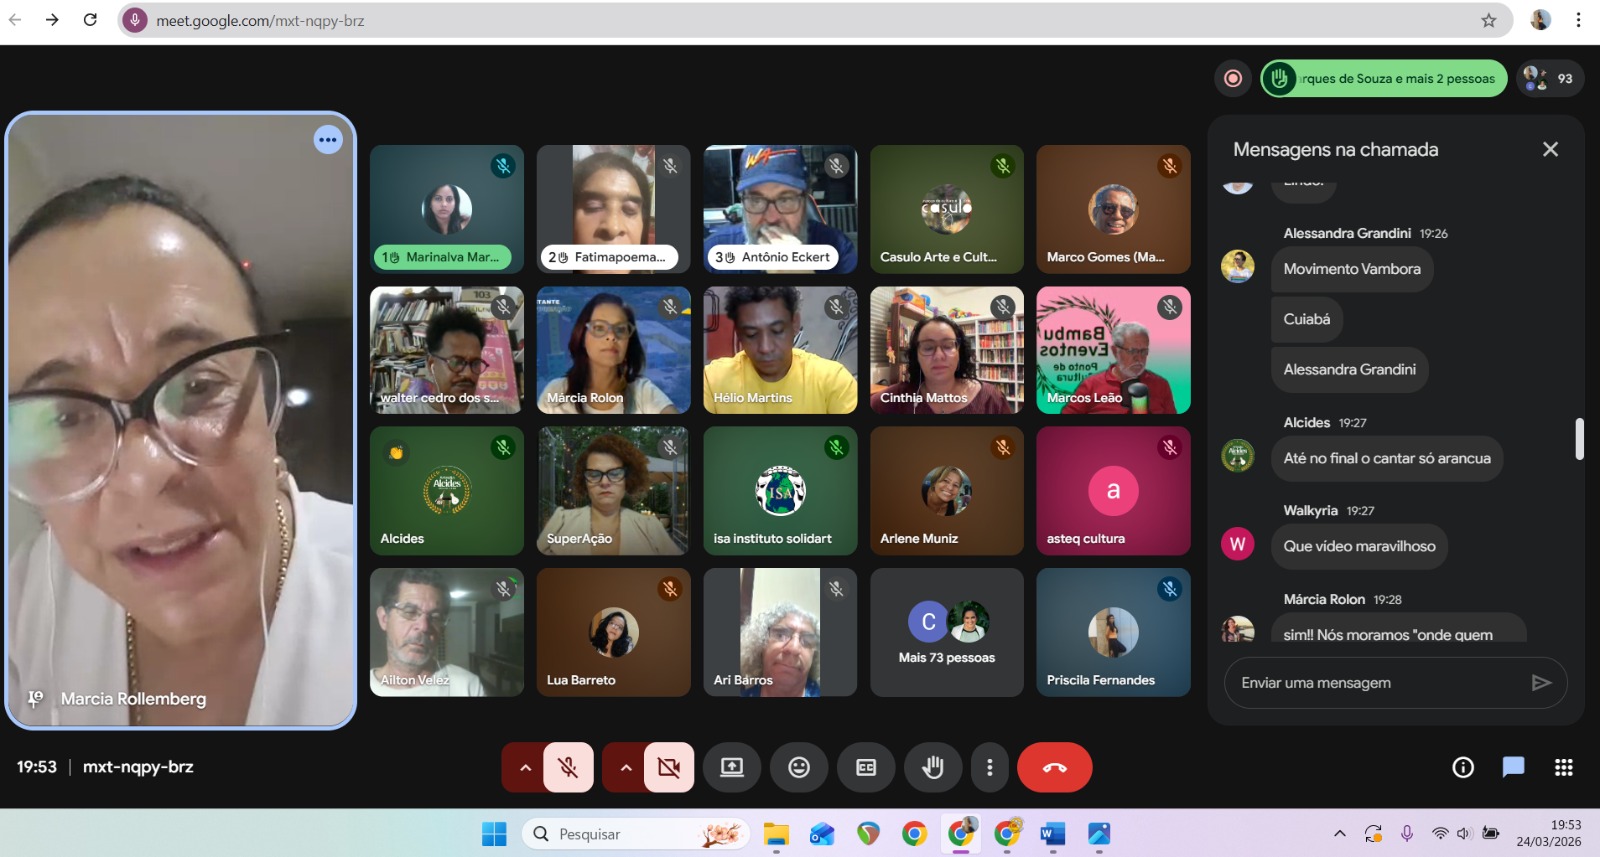Screen dimensions: 1600x857
Task: Open options on Marcia Rollemberg's tile
Action: pyautogui.click(x=328, y=140)
